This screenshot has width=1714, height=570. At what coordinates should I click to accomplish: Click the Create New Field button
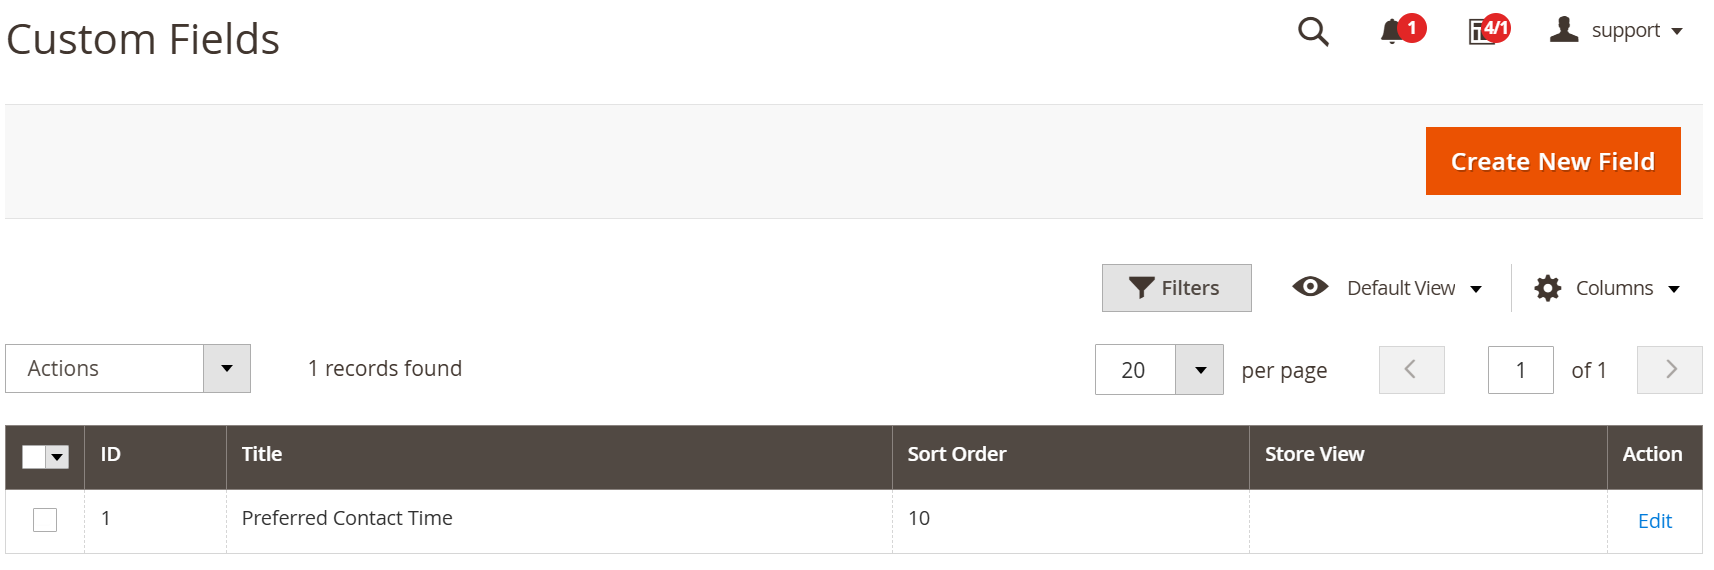1553,161
